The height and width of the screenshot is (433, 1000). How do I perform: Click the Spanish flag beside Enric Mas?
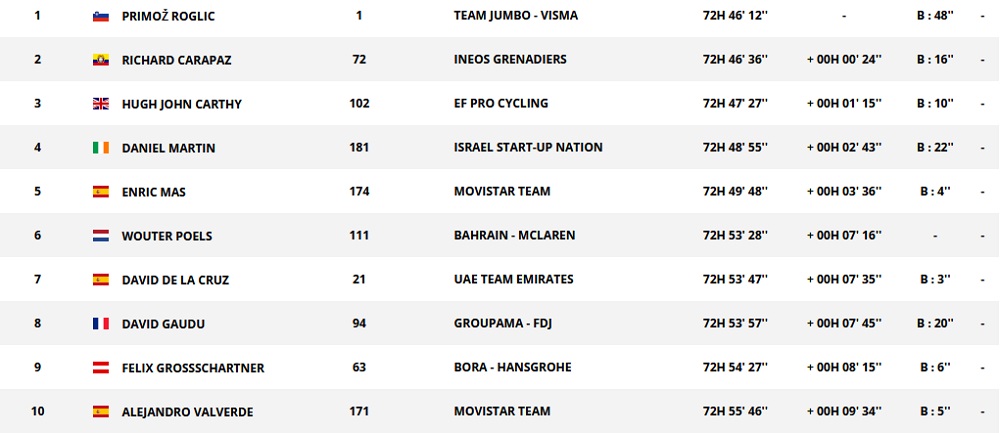coord(100,192)
